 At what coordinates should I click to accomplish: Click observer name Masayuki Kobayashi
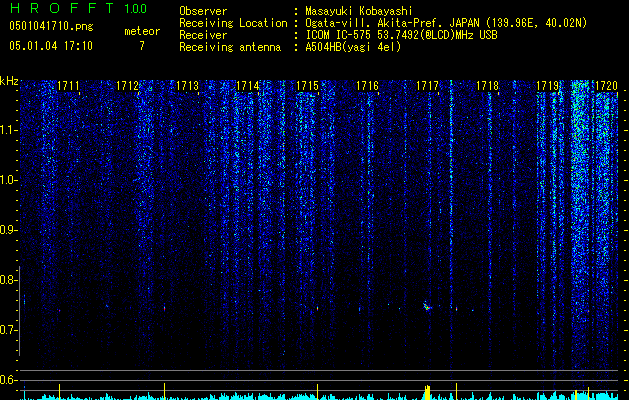(359, 11)
